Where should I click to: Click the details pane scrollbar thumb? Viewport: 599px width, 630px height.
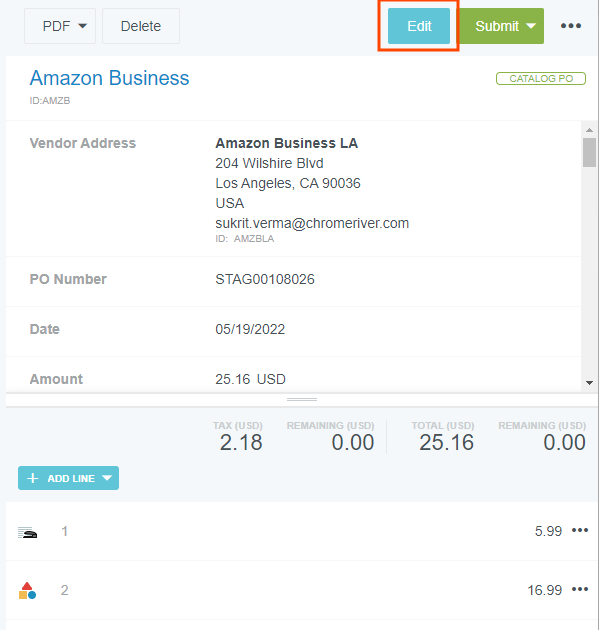[589, 152]
